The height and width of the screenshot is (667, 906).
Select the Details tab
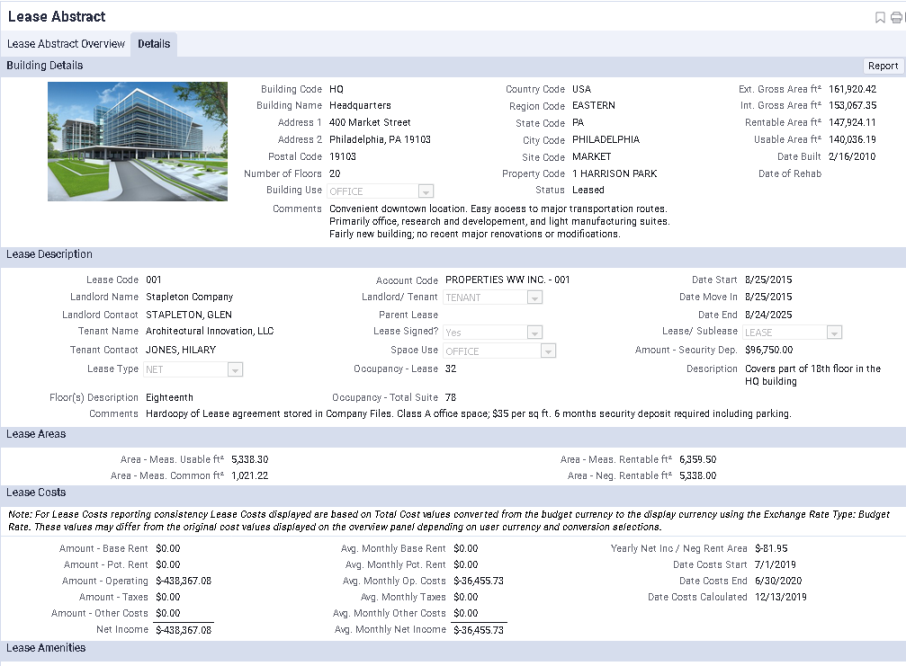[156, 43]
